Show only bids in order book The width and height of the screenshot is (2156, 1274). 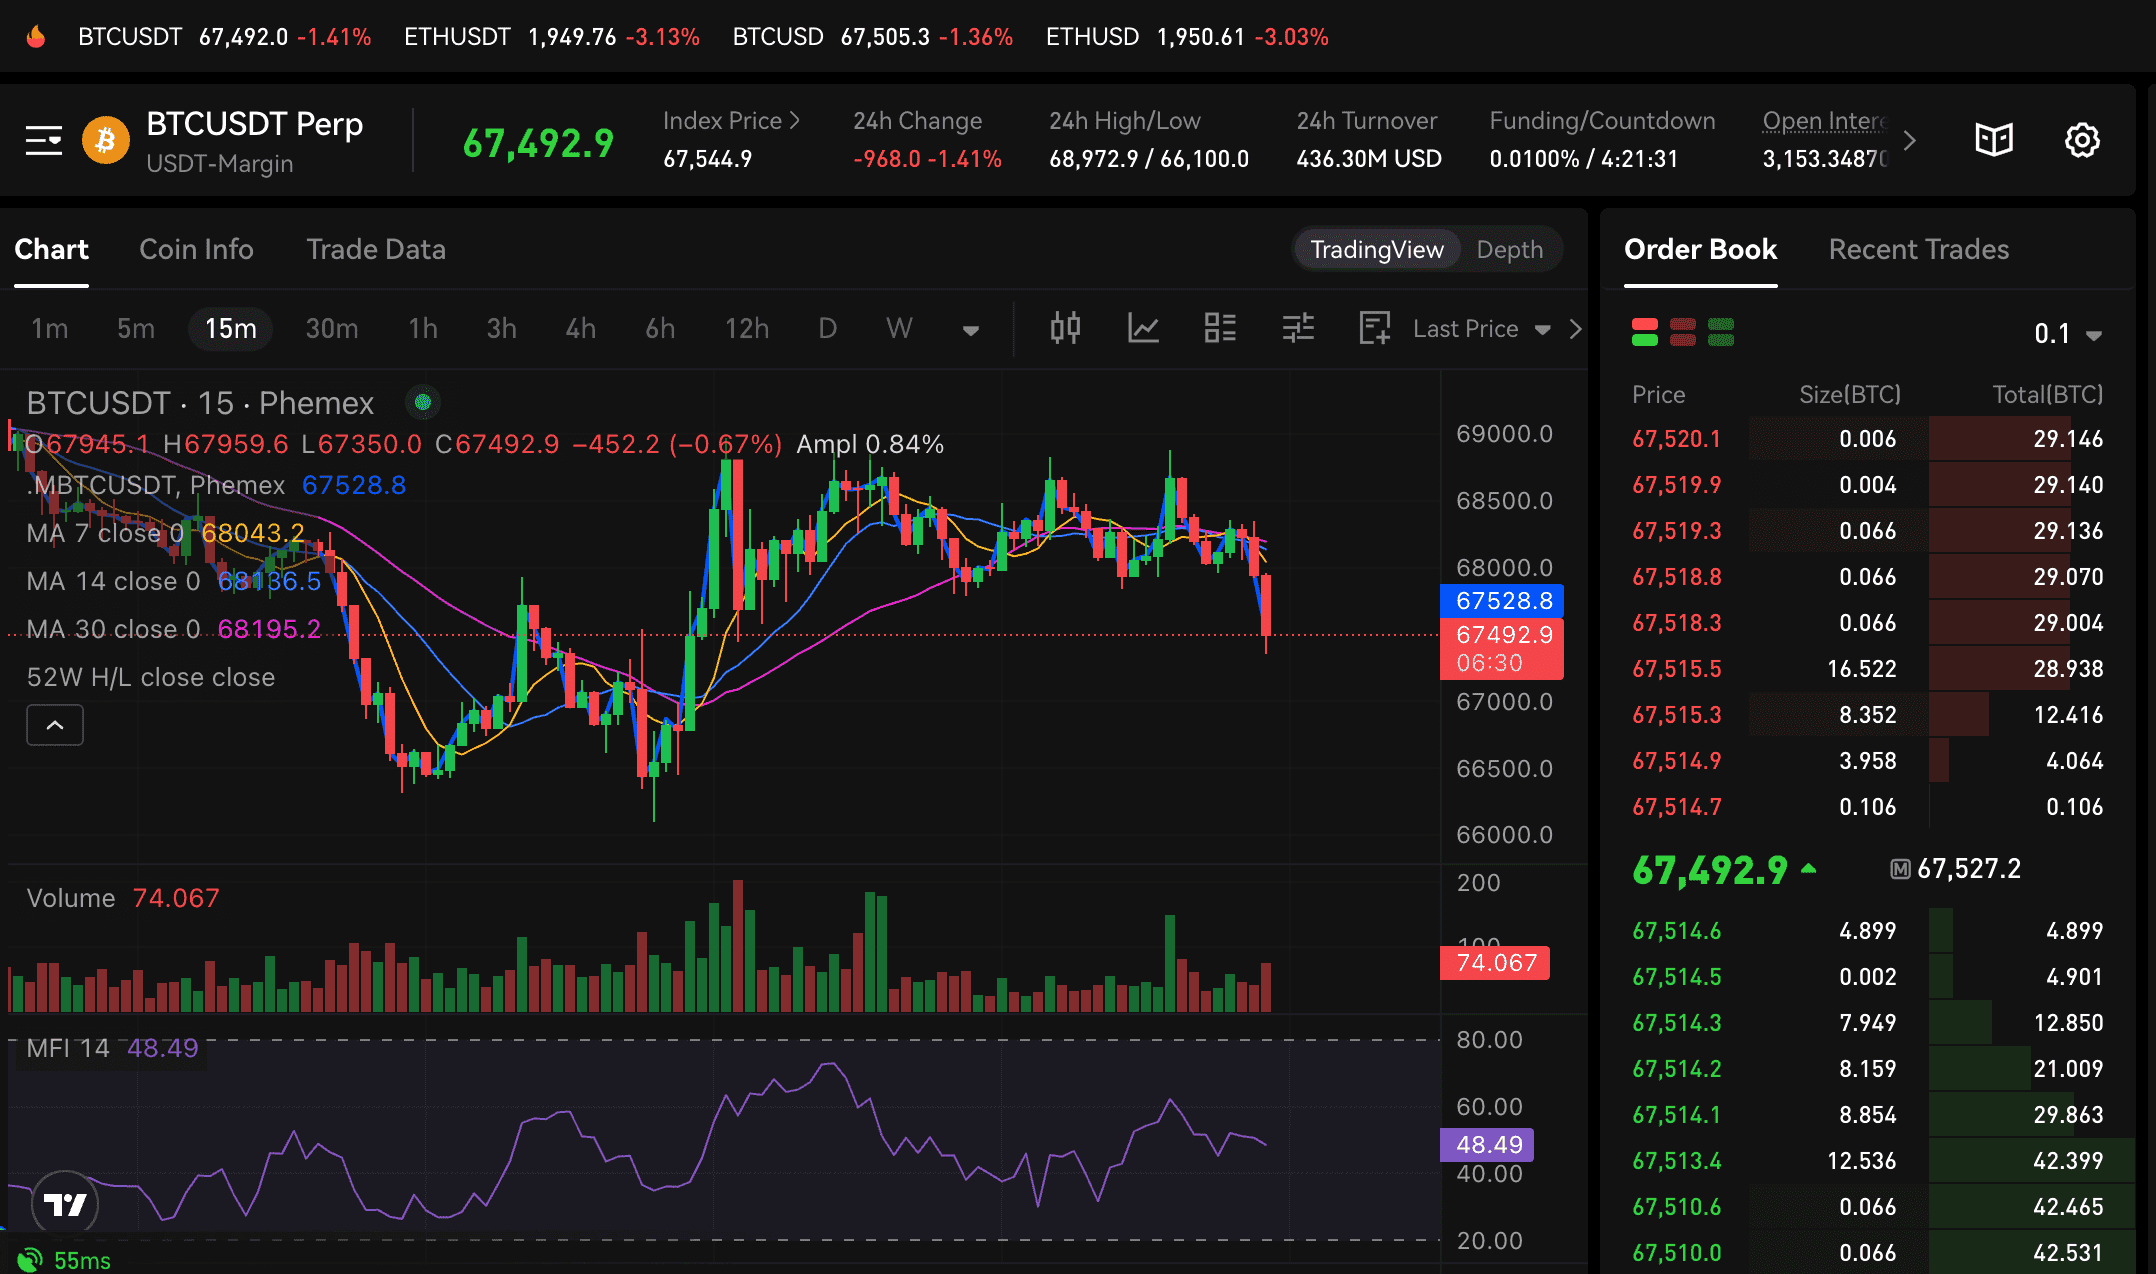click(1721, 332)
